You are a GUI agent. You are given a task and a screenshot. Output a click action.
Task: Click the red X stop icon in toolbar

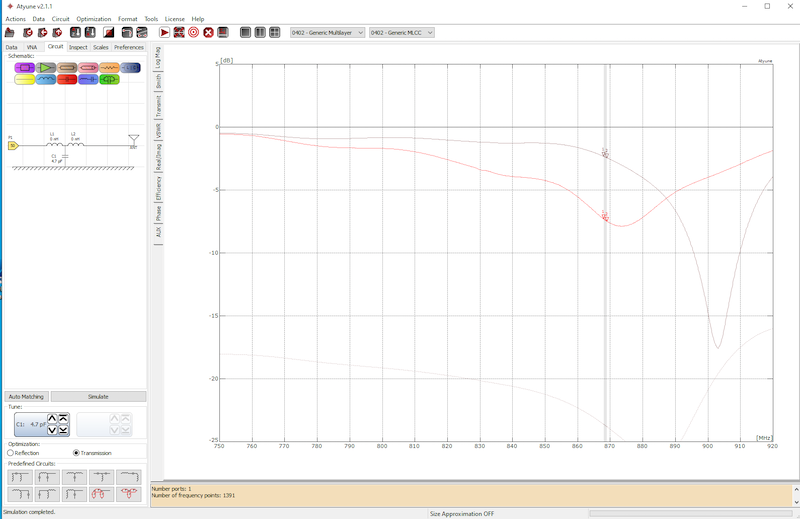pyautogui.click(x=208, y=33)
